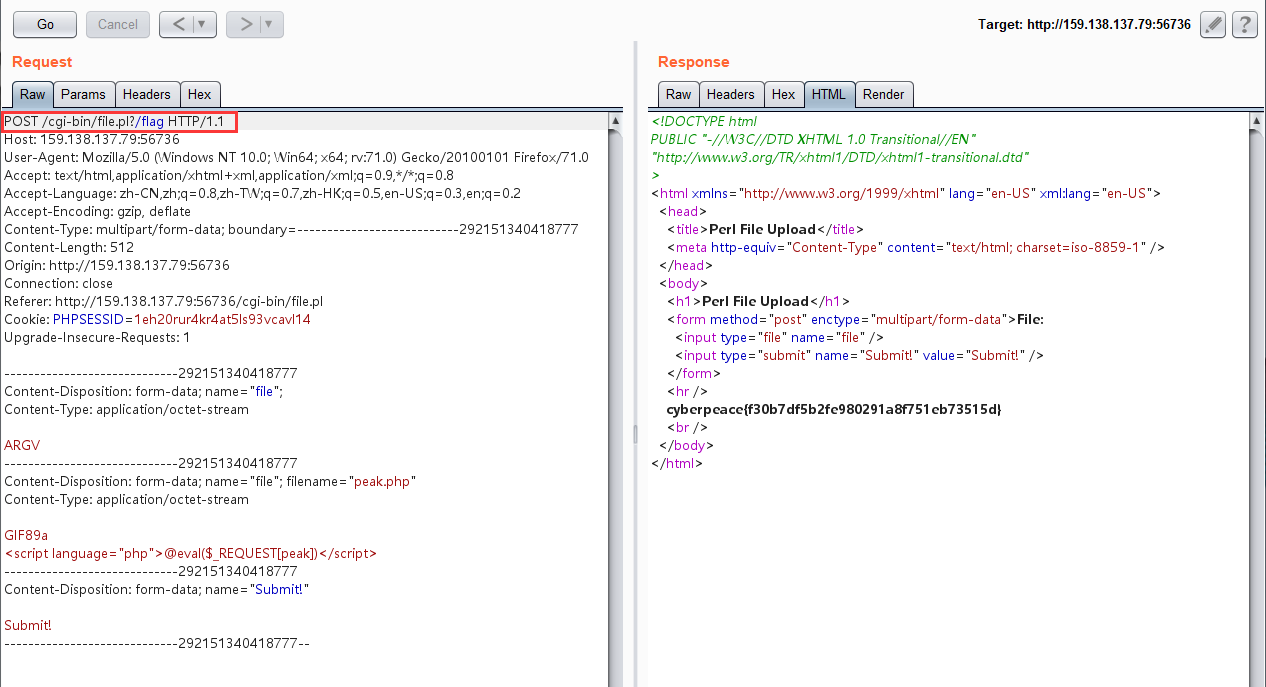Click the meta http-equiv Content-Type line
Viewport: 1266px width, 687px height.
click(916, 248)
